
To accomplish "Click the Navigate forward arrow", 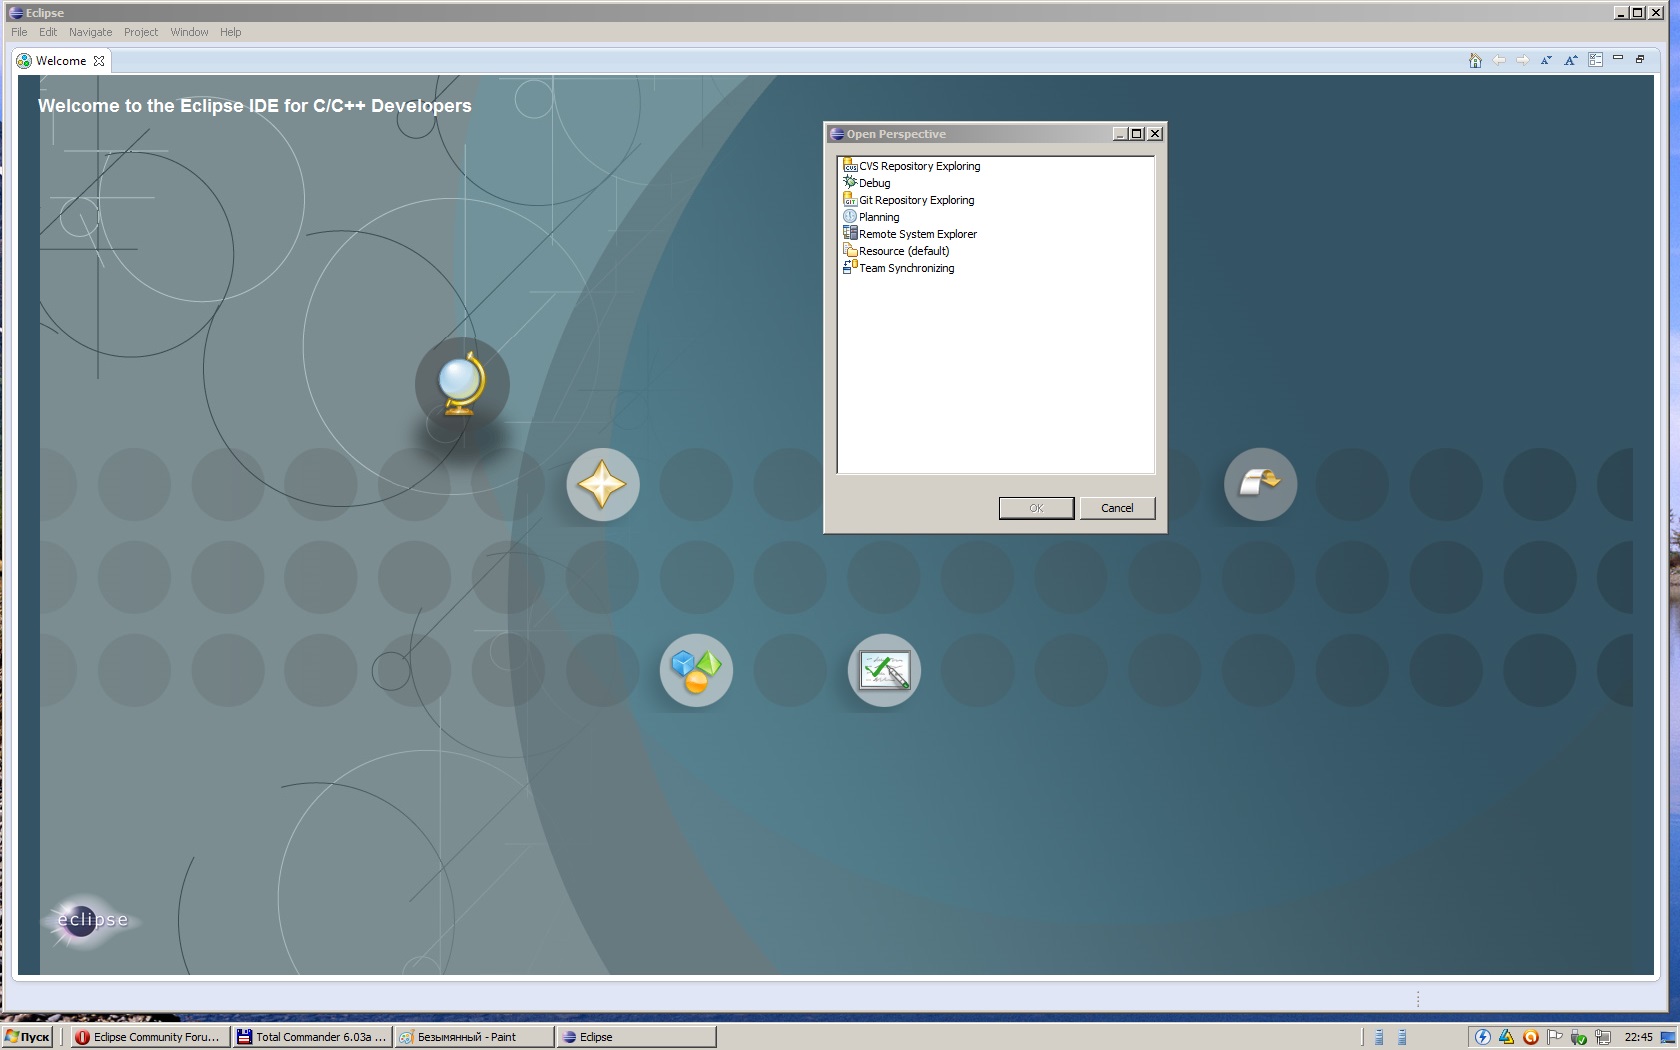I will click(x=1523, y=60).
